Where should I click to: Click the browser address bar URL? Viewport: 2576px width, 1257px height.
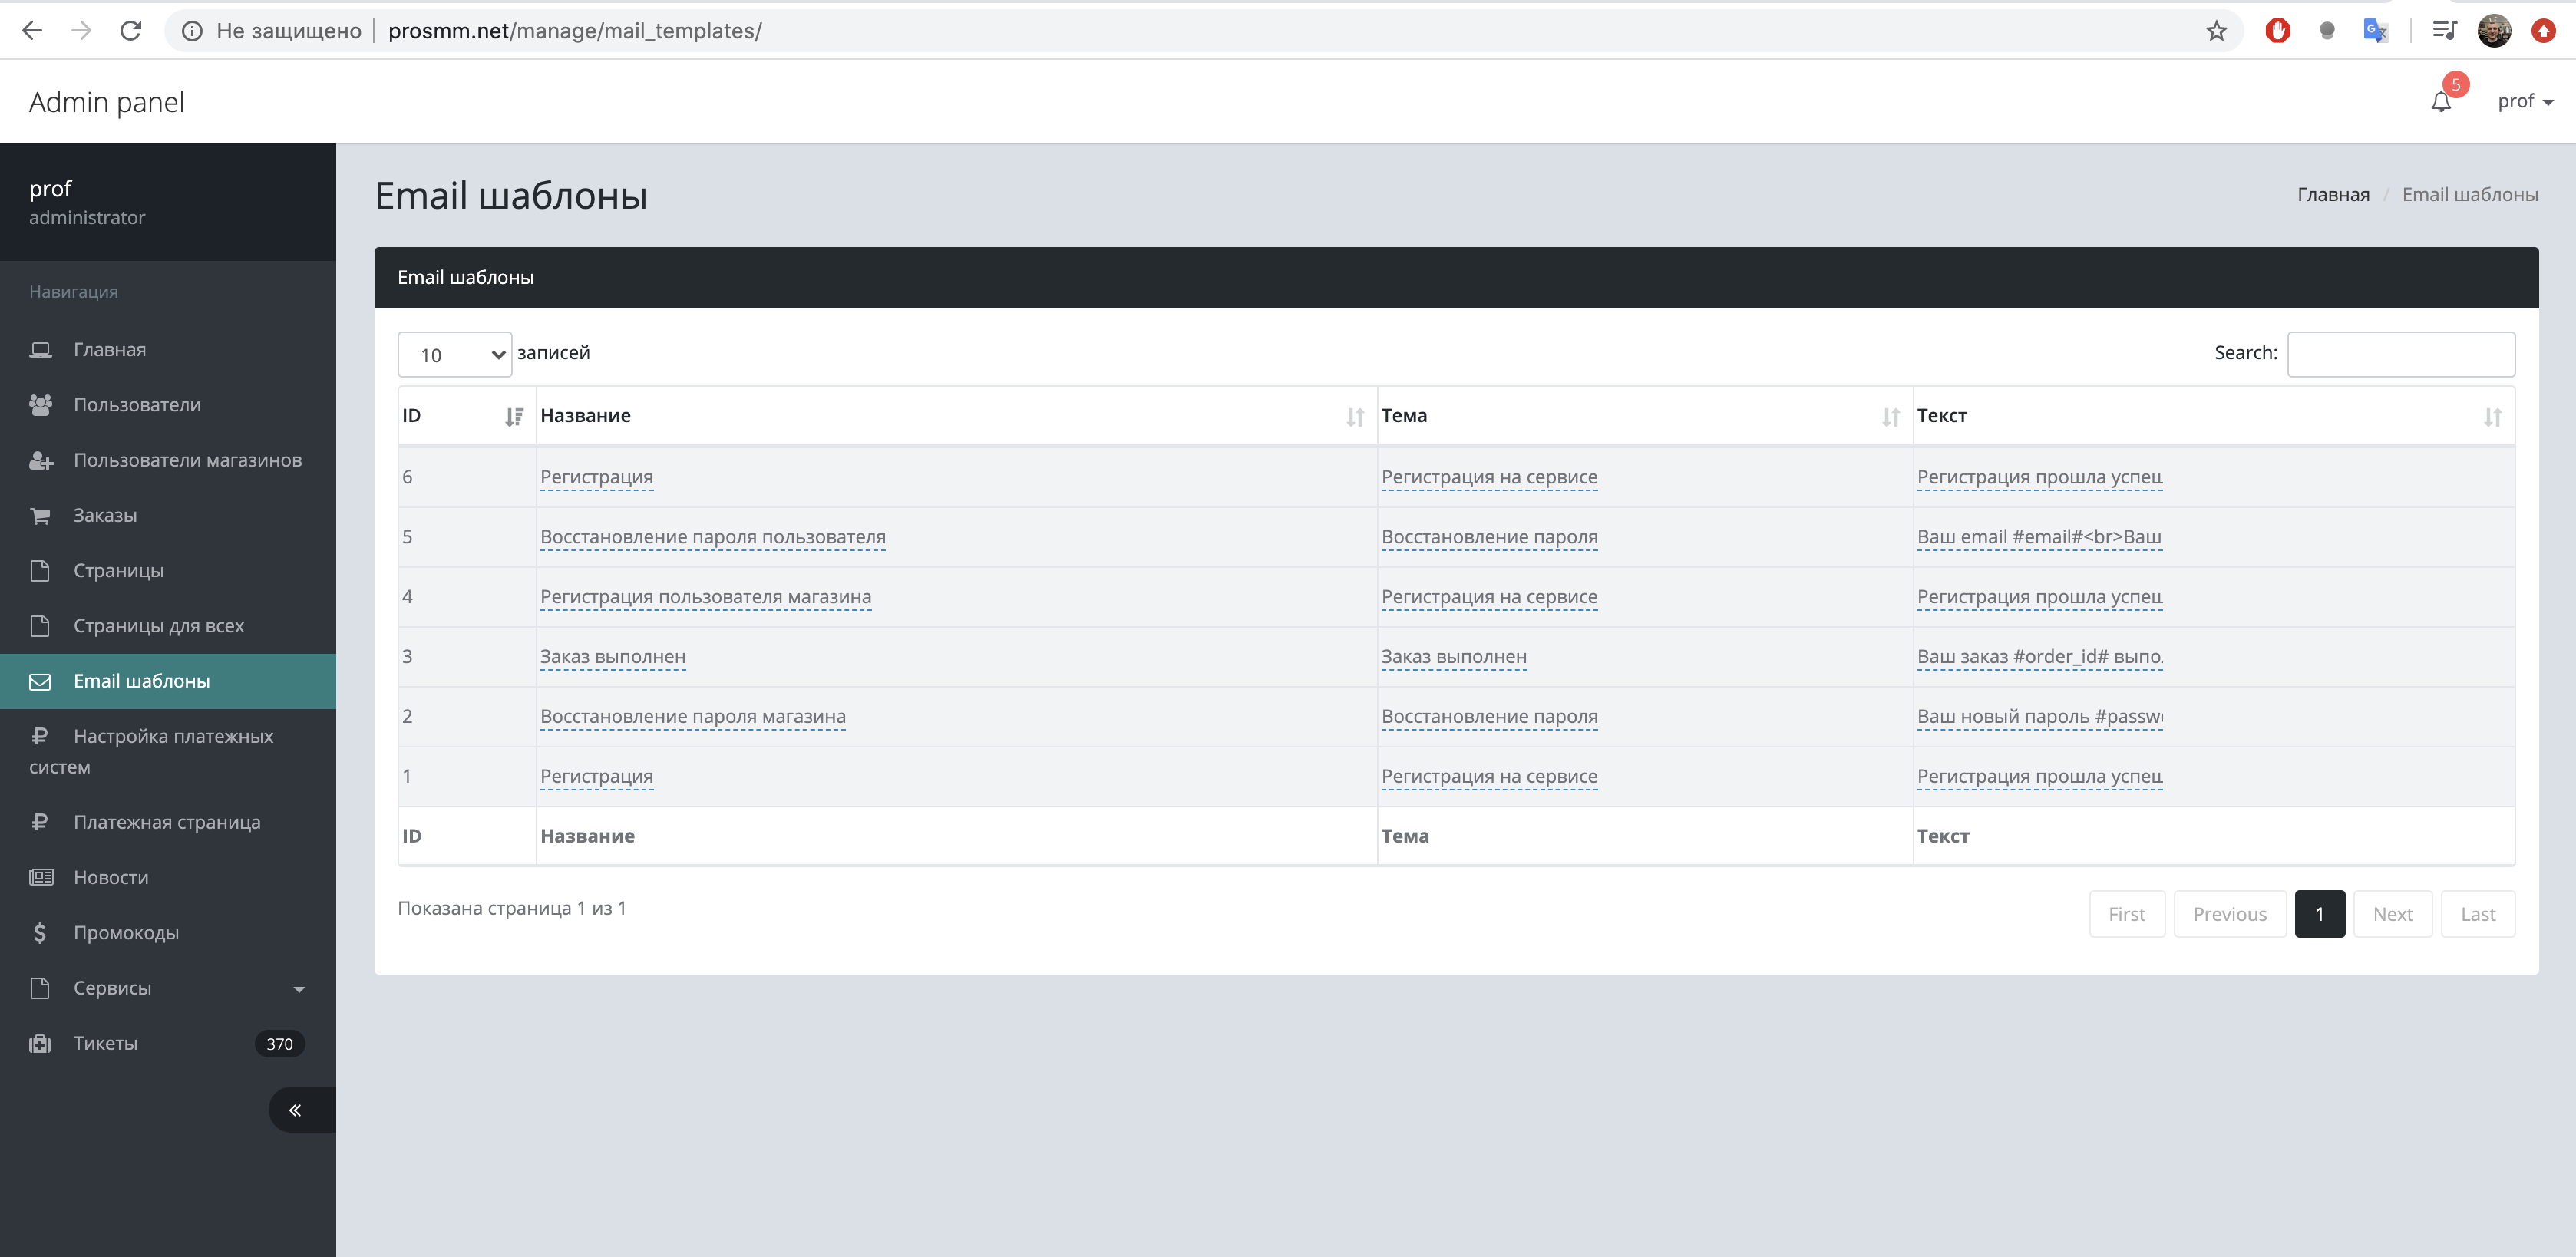575,31
